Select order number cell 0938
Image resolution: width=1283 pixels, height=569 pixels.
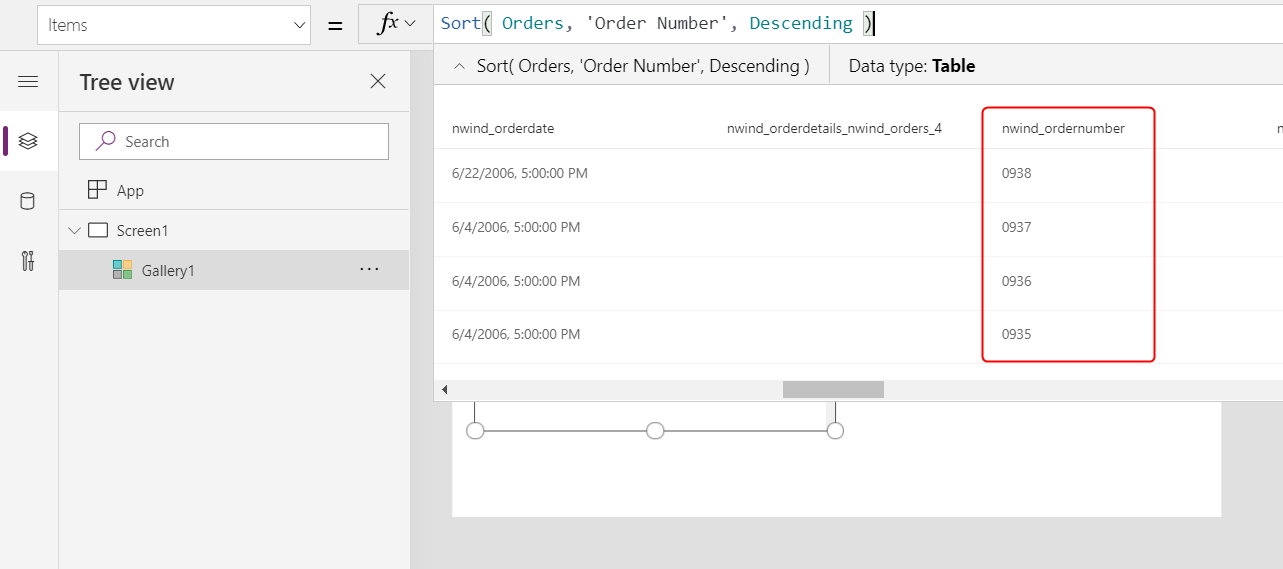click(x=1016, y=173)
